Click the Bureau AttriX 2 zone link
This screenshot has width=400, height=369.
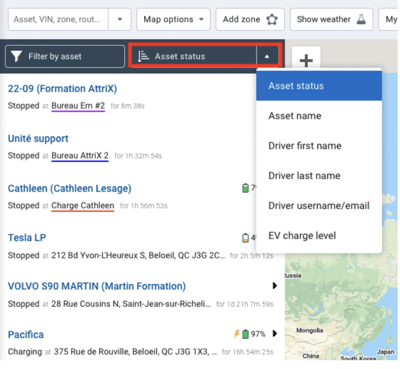[80, 156]
